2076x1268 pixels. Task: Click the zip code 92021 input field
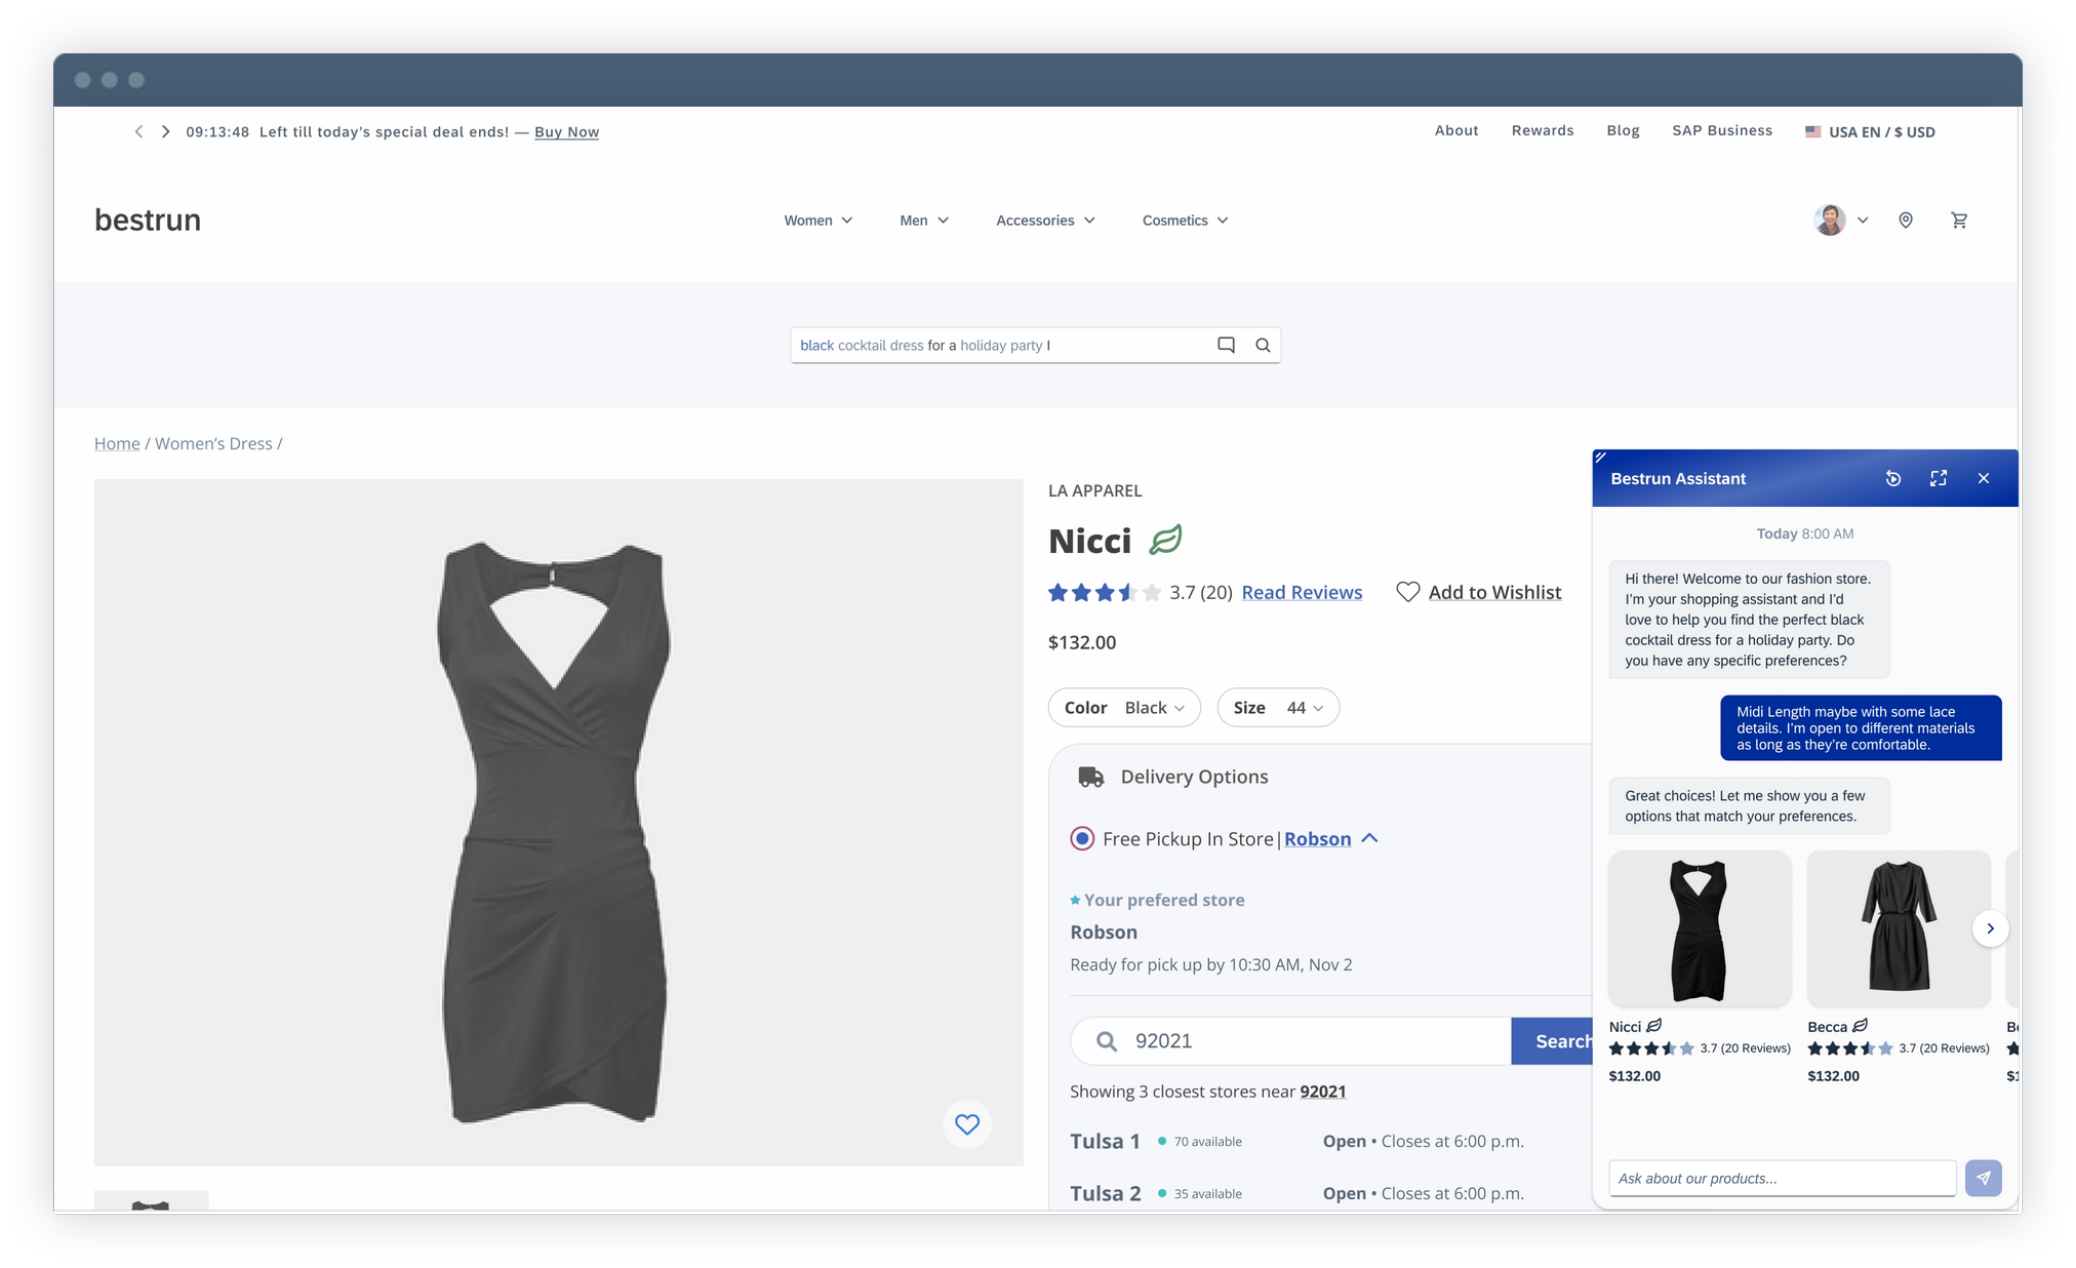click(1290, 1041)
